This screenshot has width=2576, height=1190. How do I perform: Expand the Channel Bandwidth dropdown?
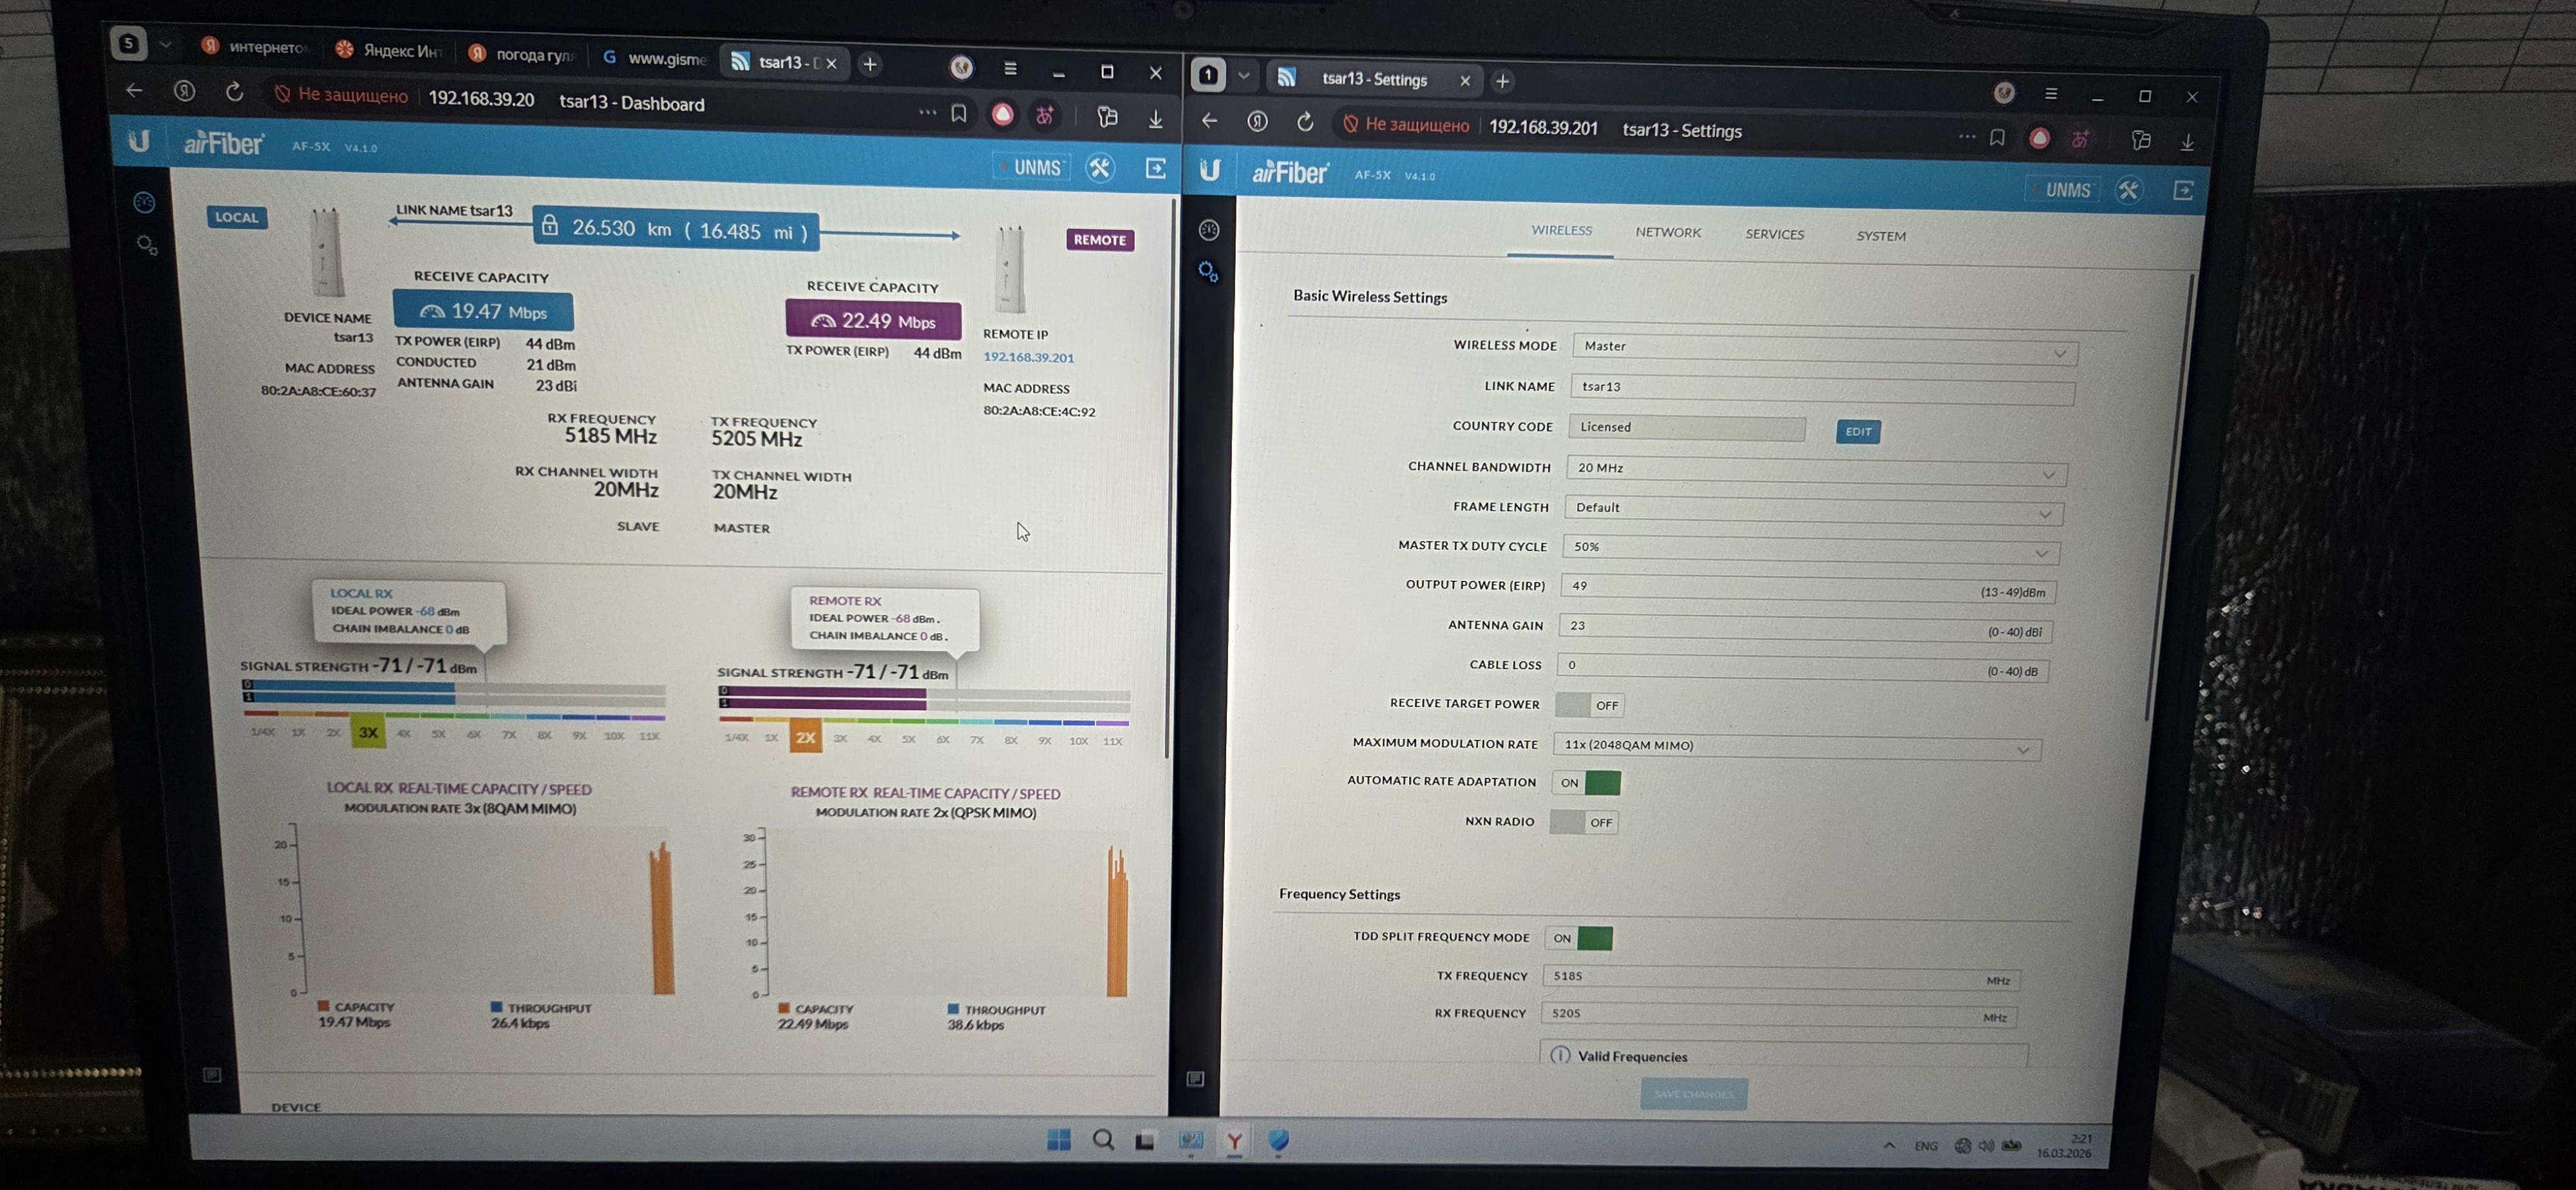tap(1814, 470)
